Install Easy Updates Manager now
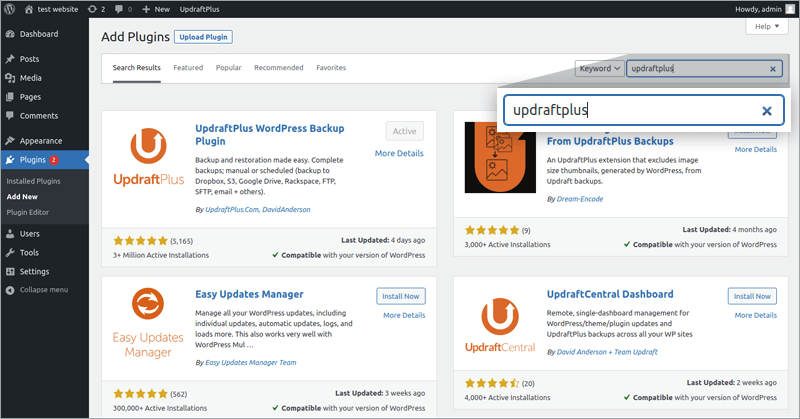800x419 pixels. coord(401,296)
